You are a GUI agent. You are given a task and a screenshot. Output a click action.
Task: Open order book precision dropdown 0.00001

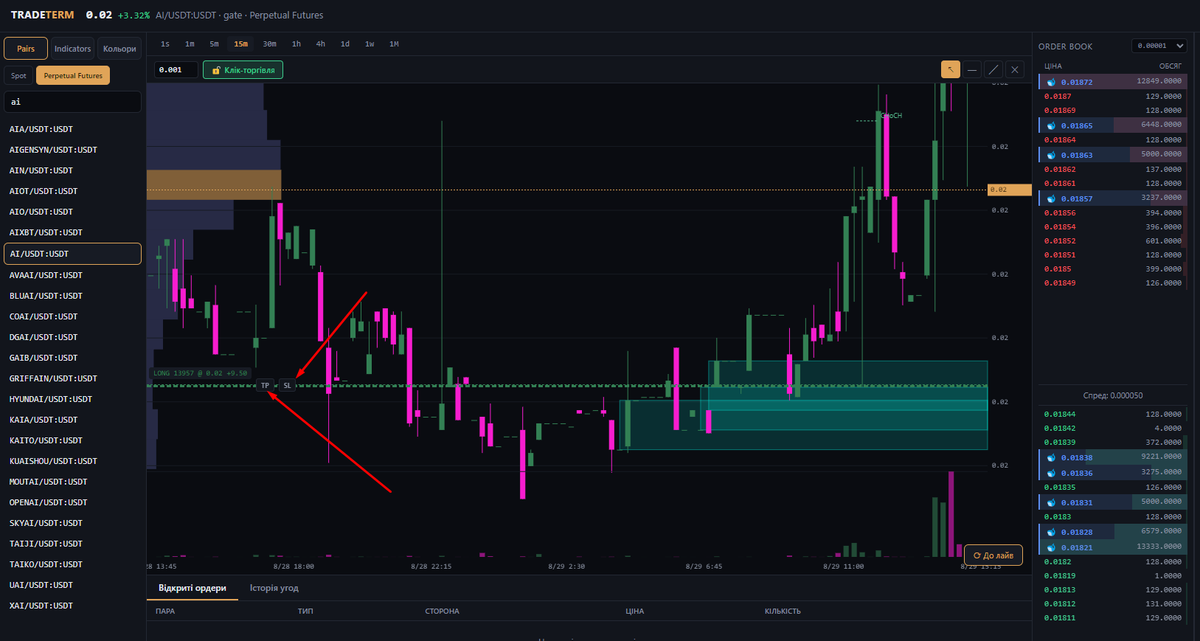[1159, 46]
